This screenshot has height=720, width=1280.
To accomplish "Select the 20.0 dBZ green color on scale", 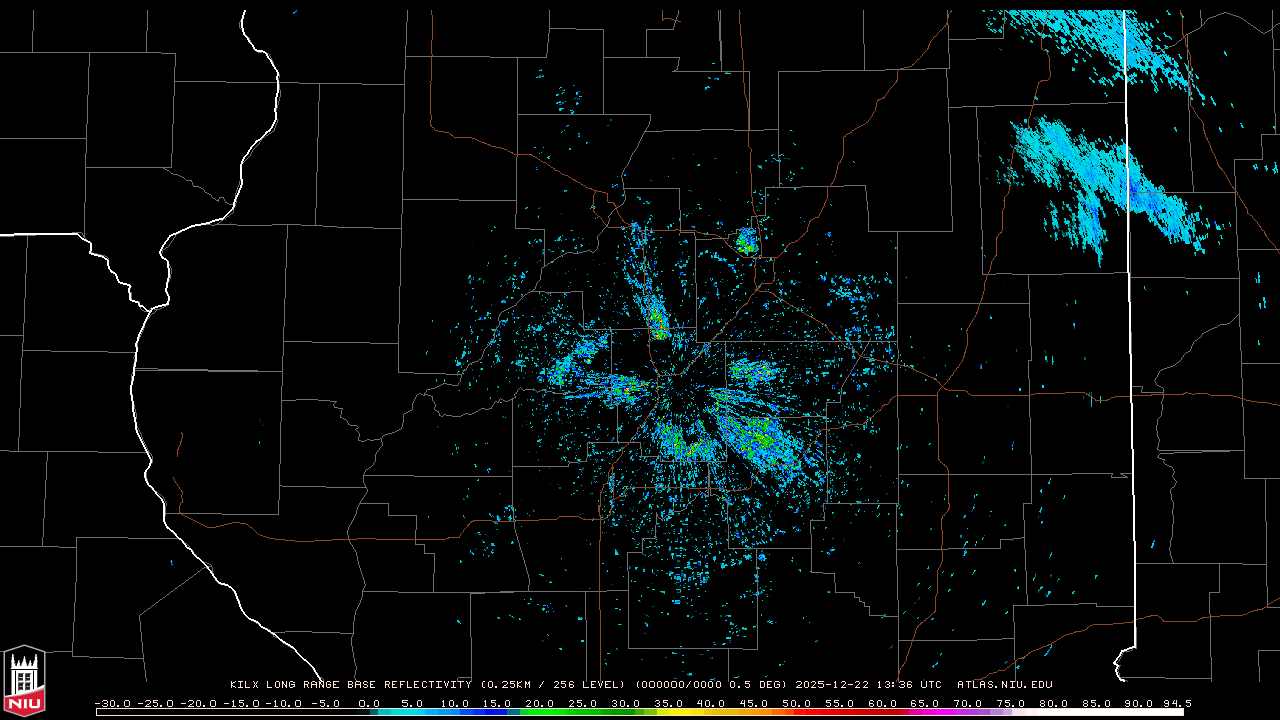I will (x=540, y=712).
